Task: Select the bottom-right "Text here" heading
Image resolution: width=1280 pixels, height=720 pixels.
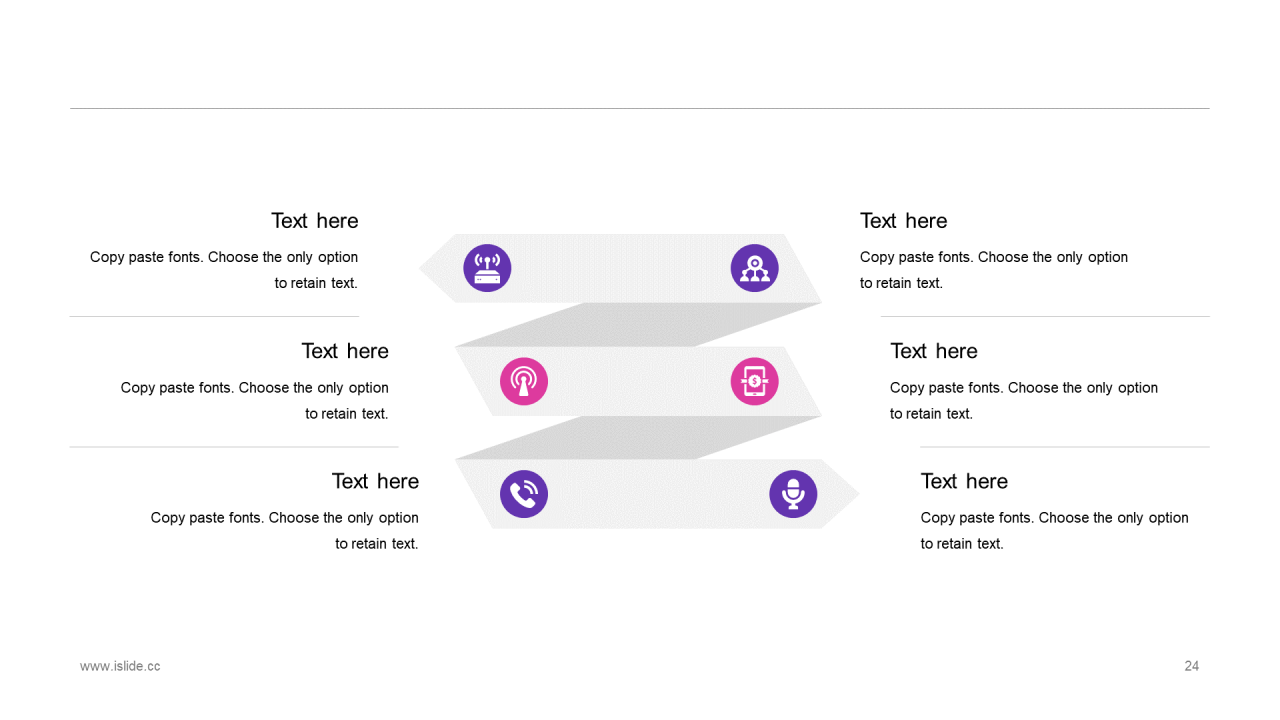Action: 964,481
